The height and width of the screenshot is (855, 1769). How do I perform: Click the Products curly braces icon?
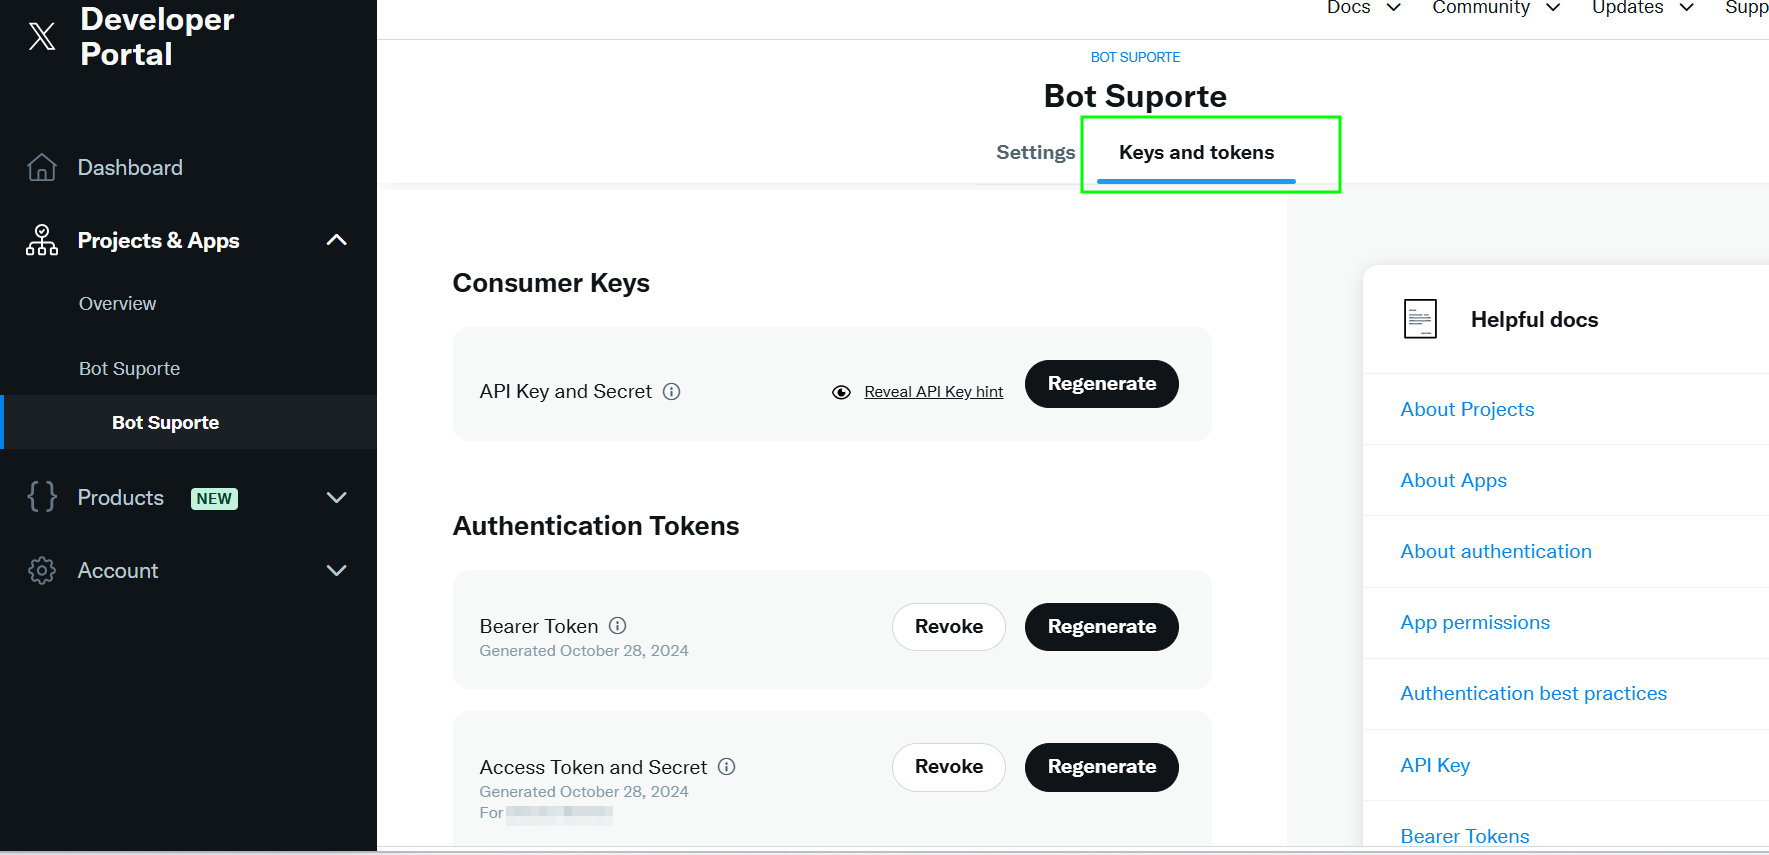(42, 497)
